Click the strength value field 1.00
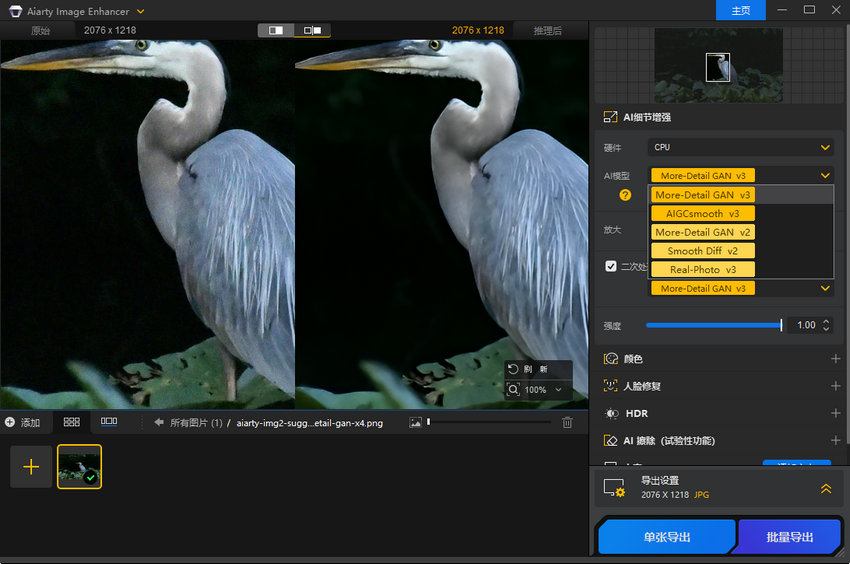Screen dimensions: 850x564 pyautogui.click(x=806, y=325)
